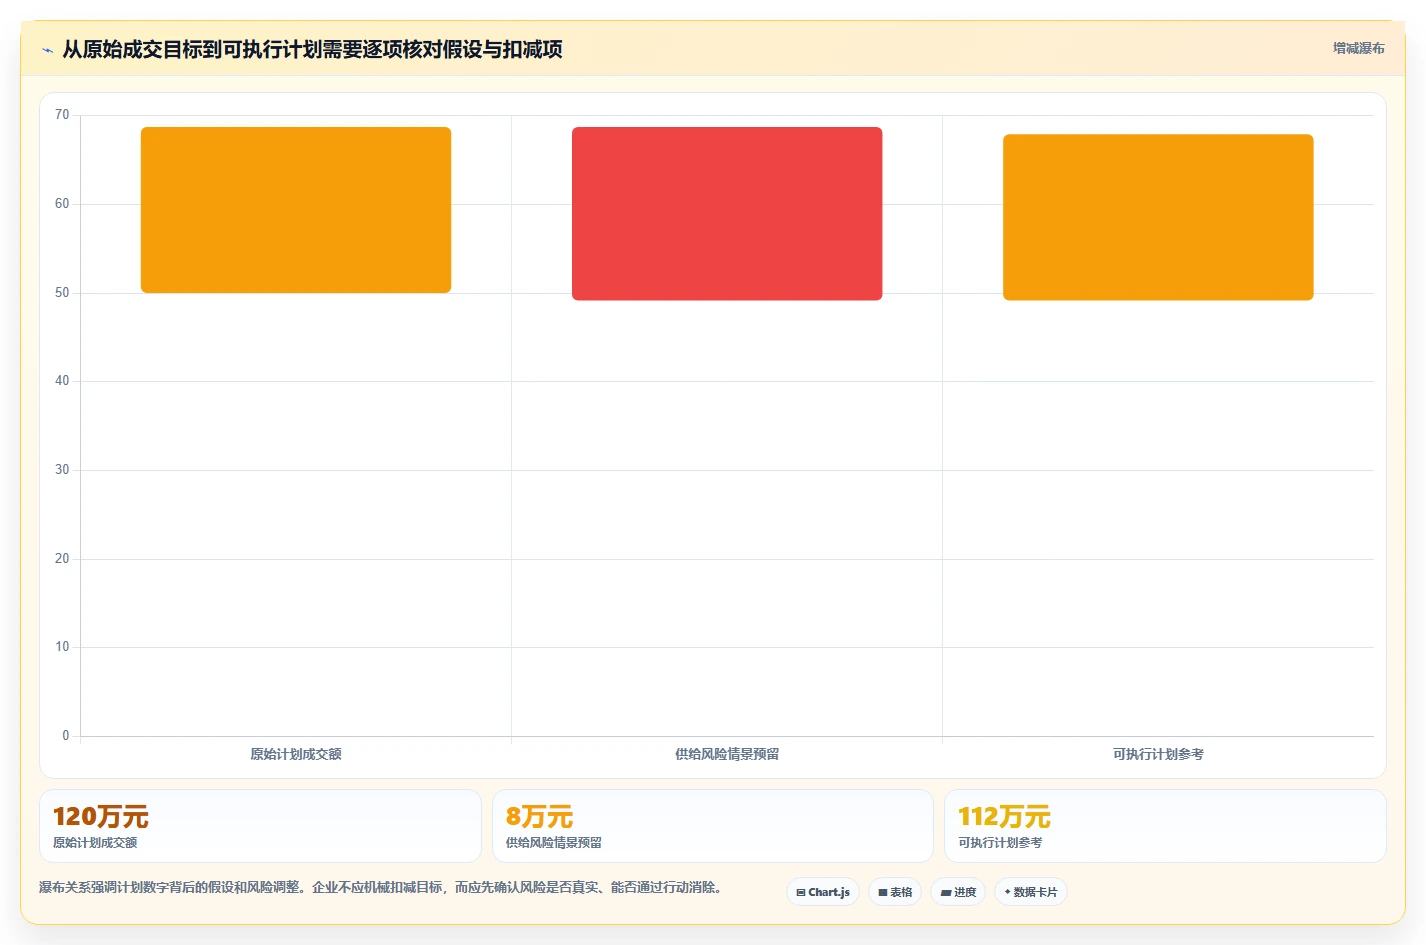Click y-axis tick value 10
The width and height of the screenshot is (1426, 945).
pos(62,647)
